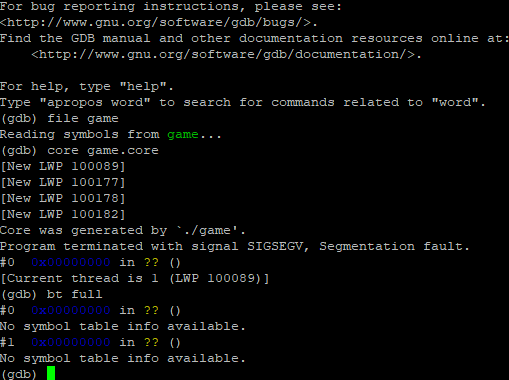Click frame #1 blue address 0x00000000

pos(71,343)
